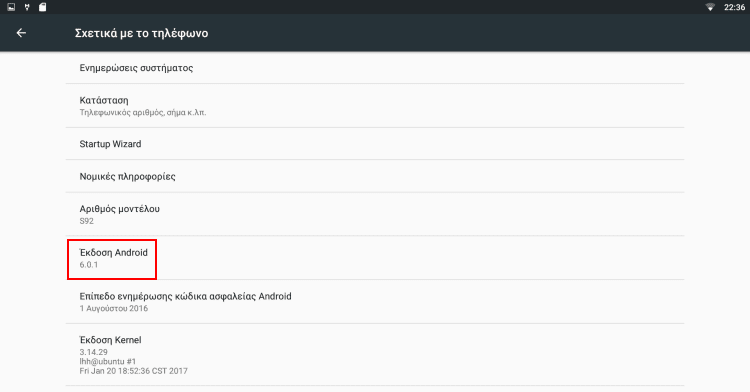The image size is (750, 392).
Task: Open Νομικές πληροφορίες
Action: pyautogui.click(x=375, y=176)
